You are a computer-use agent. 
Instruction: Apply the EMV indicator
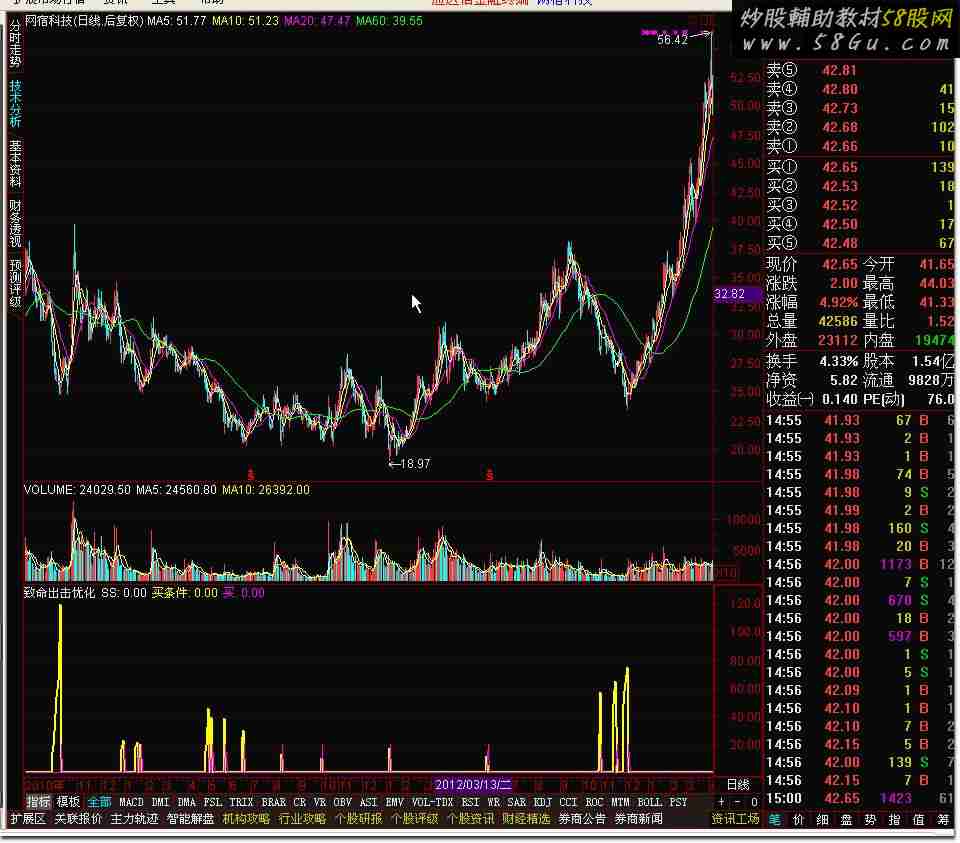tap(394, 801)
